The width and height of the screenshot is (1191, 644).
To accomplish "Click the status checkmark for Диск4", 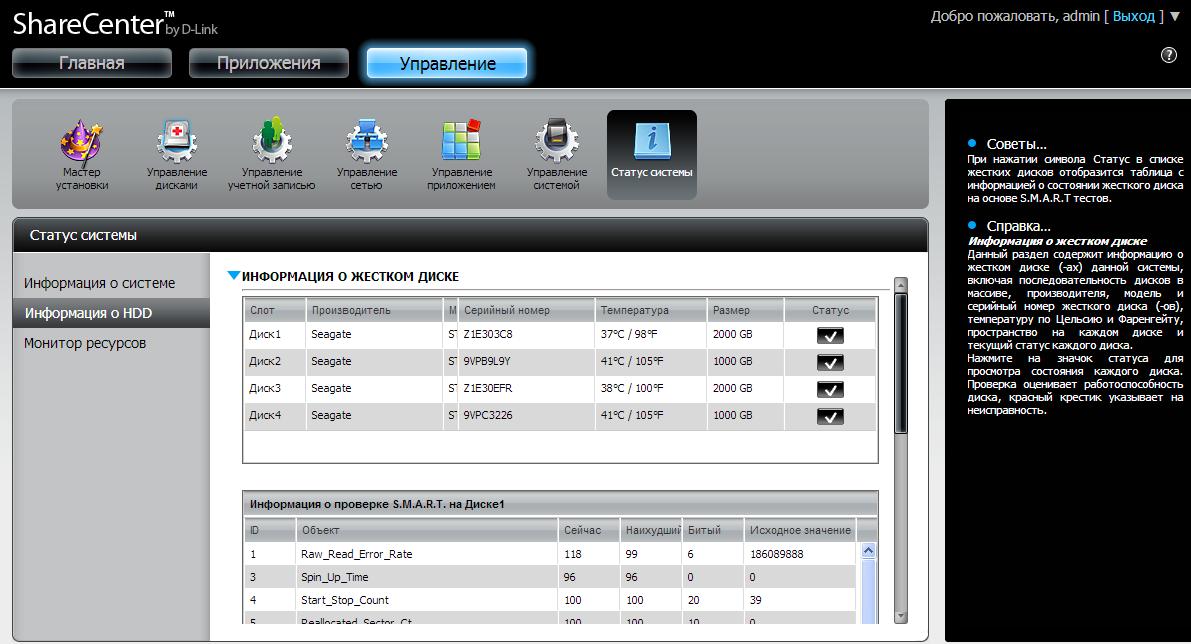I will pyautogui.click(x=829, y=416).
